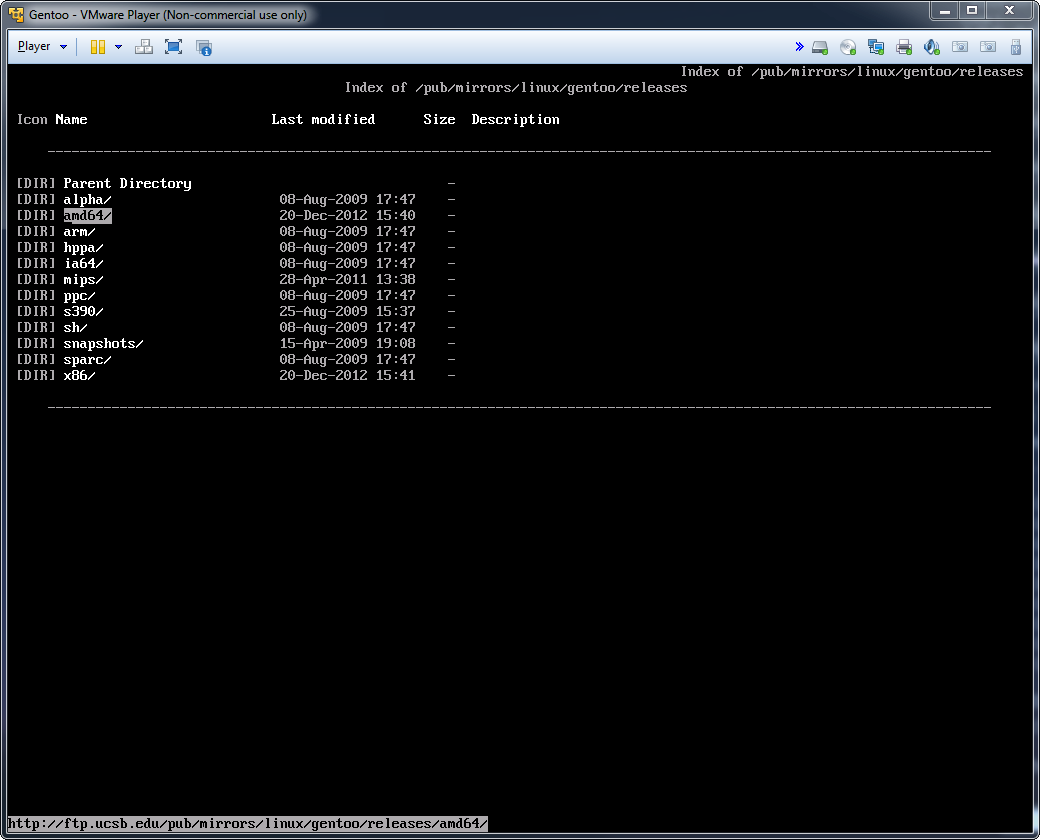Click the camera icon beside the speaker icon
Screen dimensions: 1040x840
[x=960, y=47]
